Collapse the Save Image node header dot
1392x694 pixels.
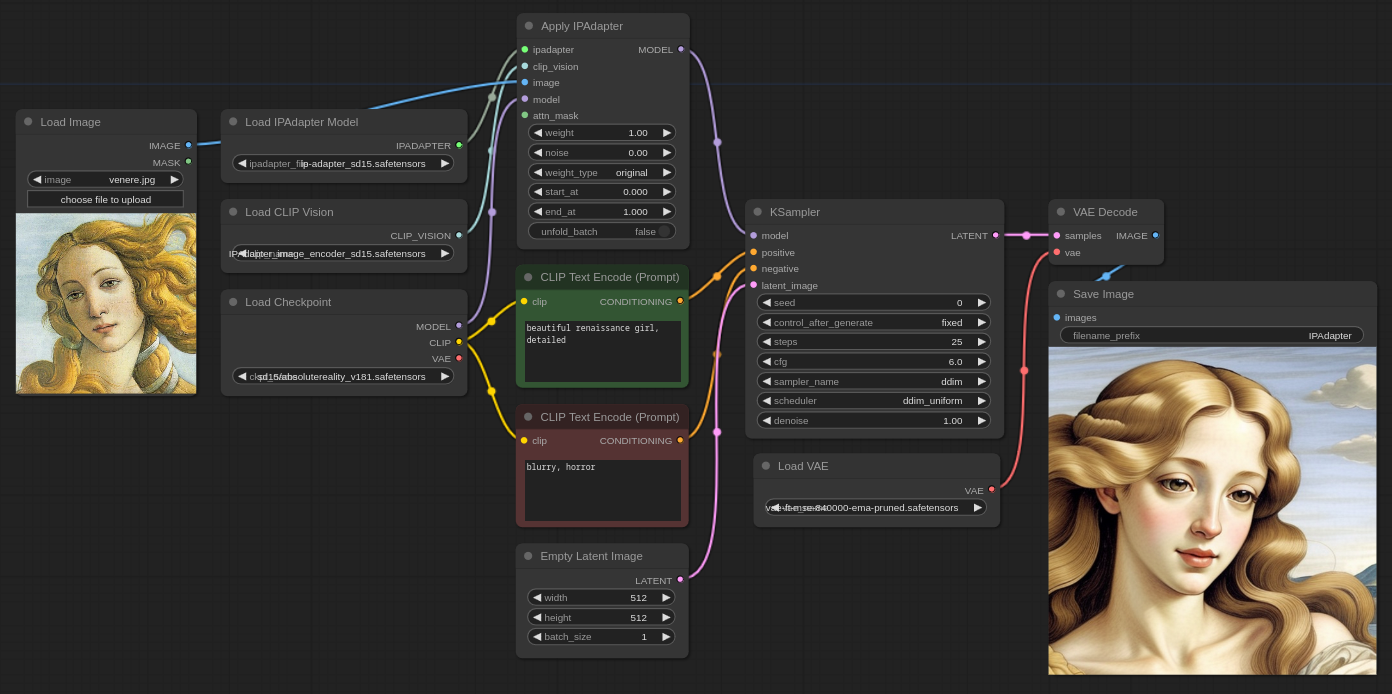pos(1060,293)
